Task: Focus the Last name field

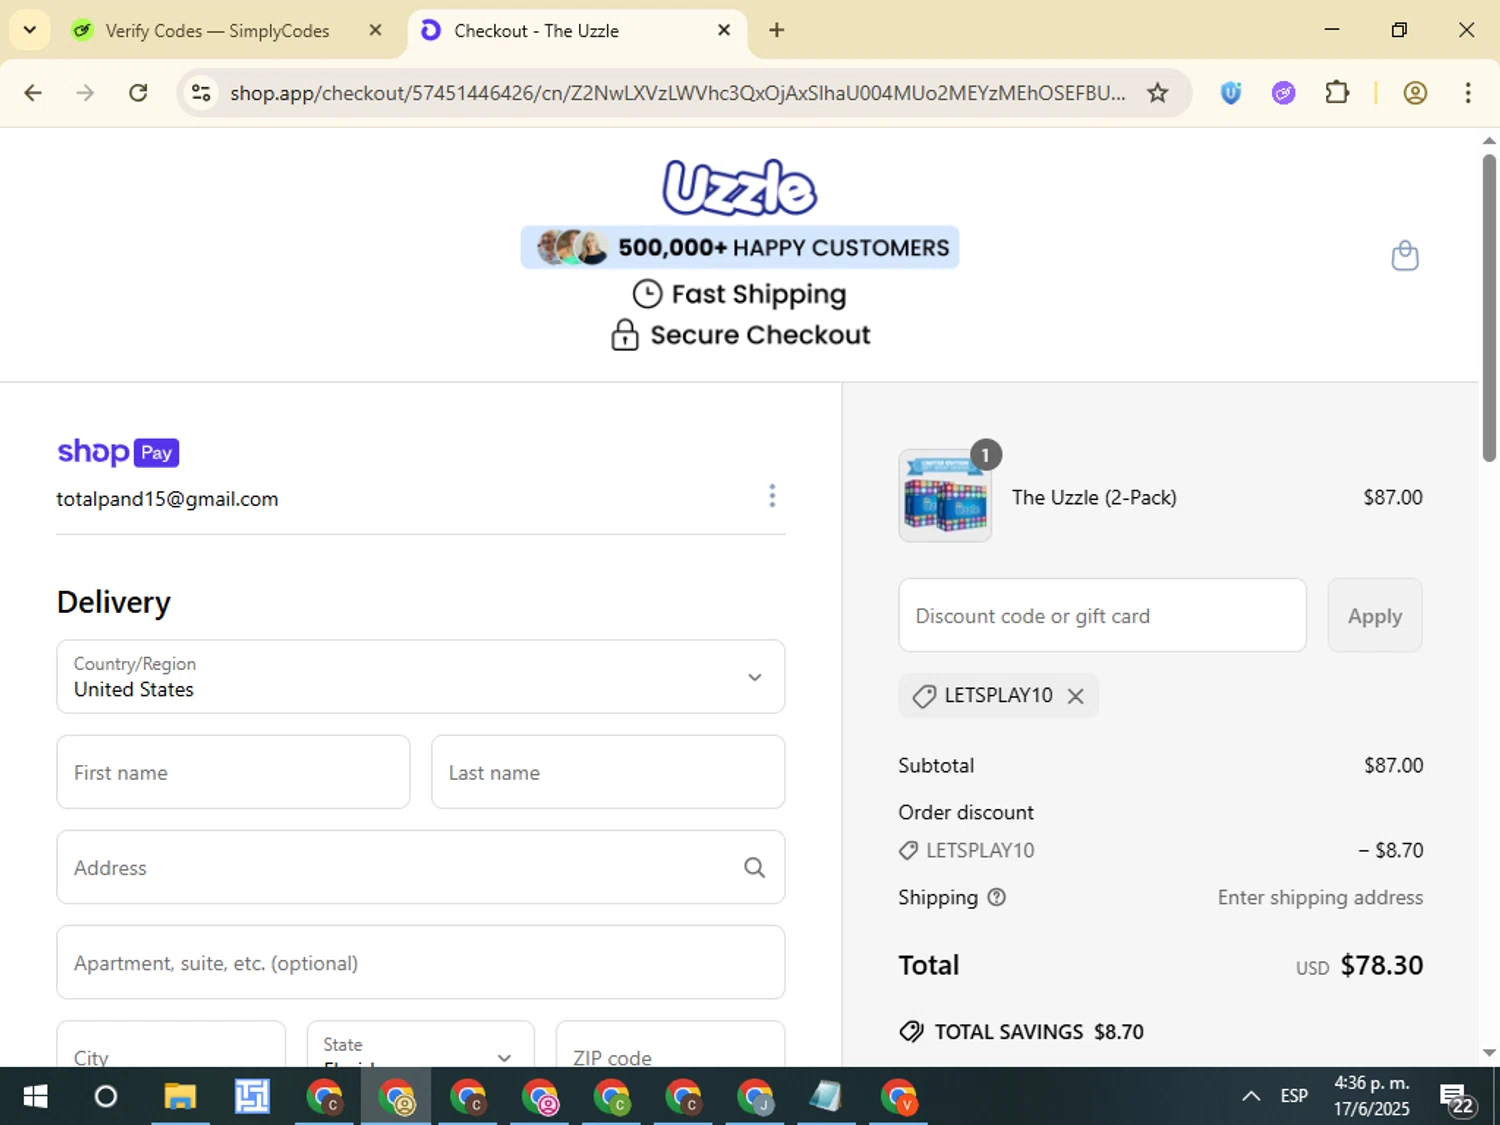Action: (608, 772)
